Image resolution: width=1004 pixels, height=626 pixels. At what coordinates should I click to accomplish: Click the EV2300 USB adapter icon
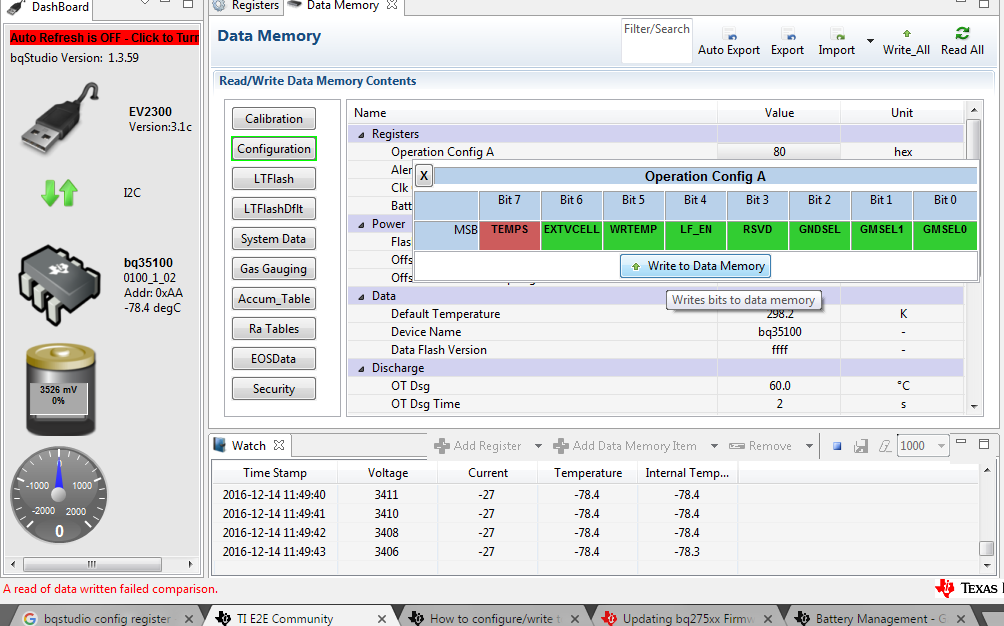point(59,118)
